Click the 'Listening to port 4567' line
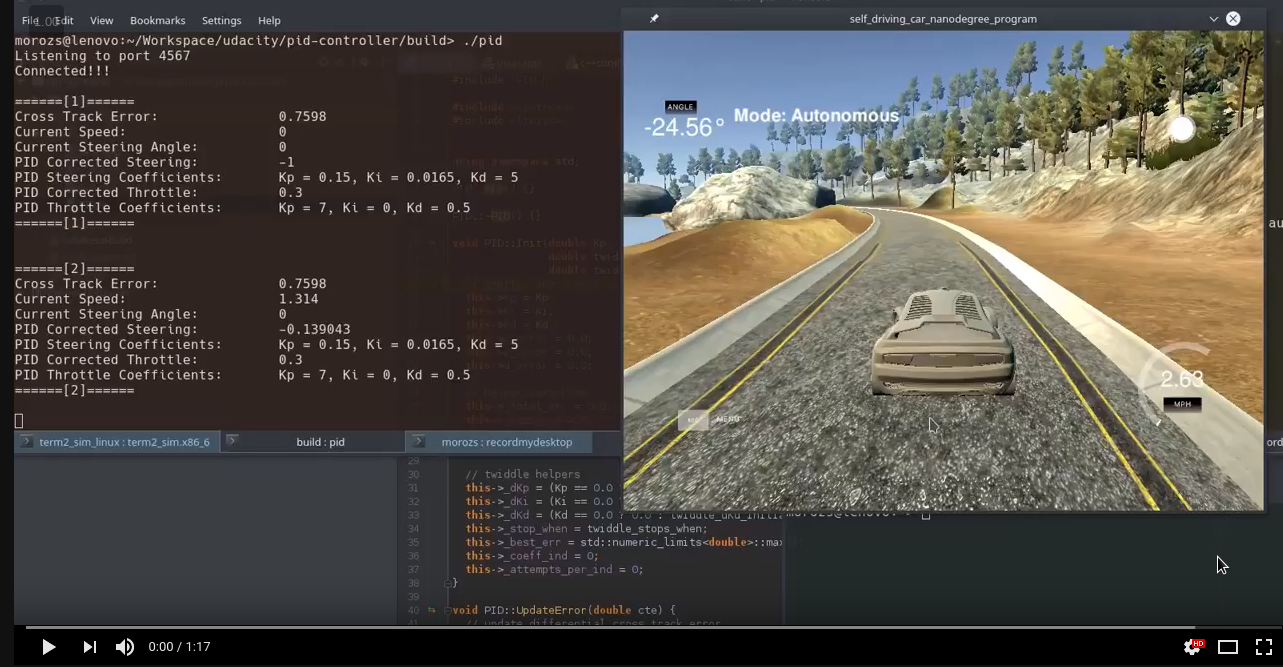 tap(102, 56)
